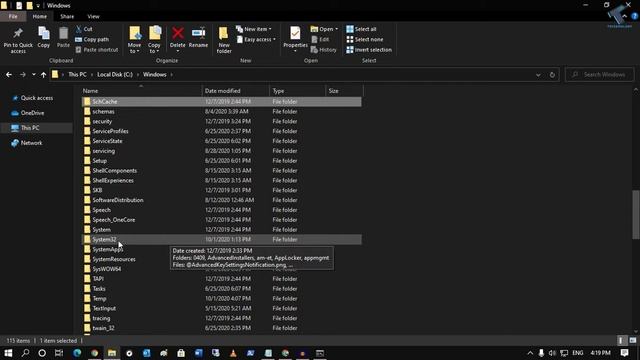Click Edit in the Open group
This screenshot has width=640, height=360.
pos(320,40)
